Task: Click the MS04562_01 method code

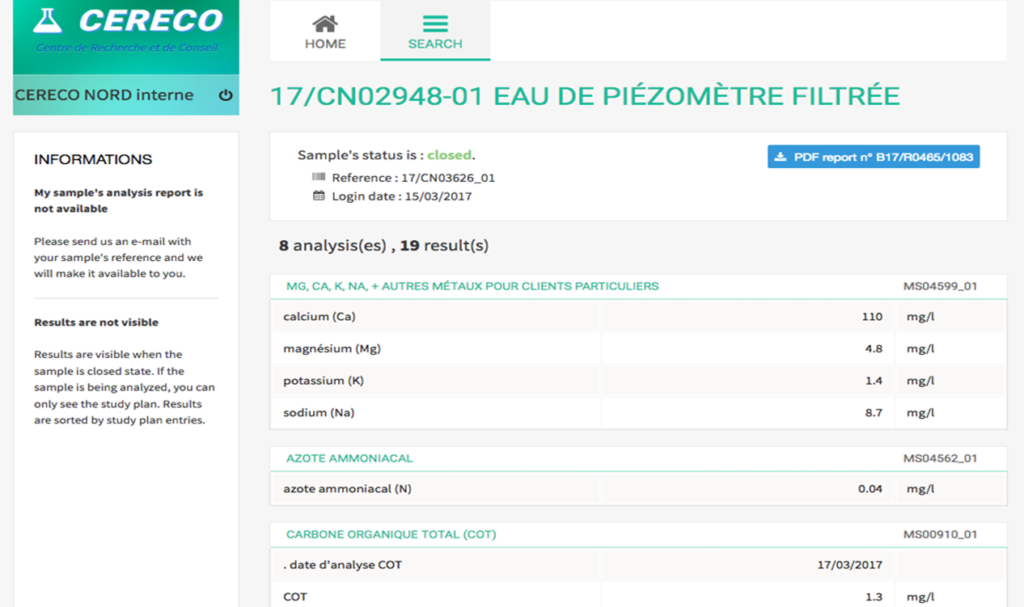Action: coord(938,457)
